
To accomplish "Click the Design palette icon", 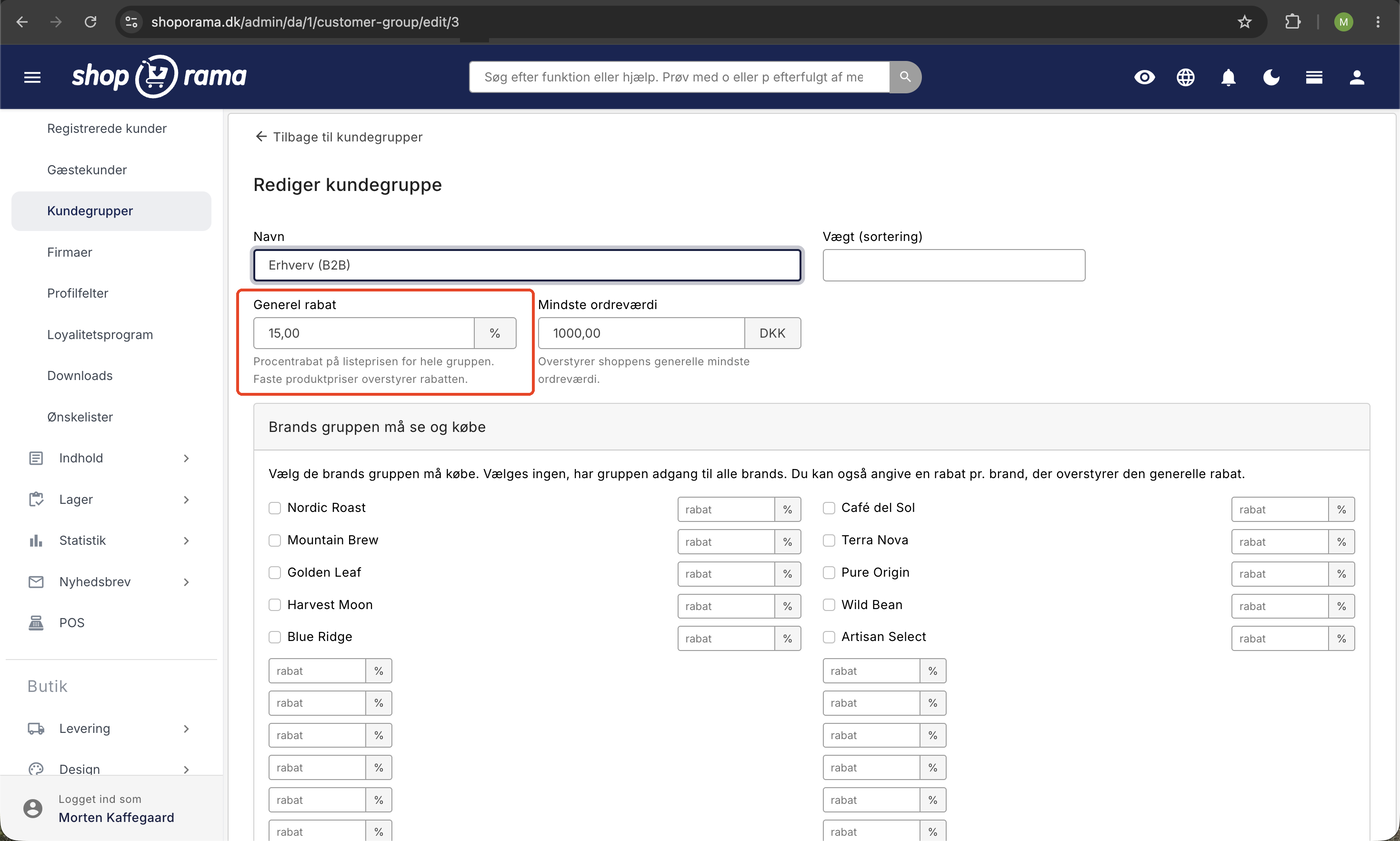I will click(x=36, y=769).
